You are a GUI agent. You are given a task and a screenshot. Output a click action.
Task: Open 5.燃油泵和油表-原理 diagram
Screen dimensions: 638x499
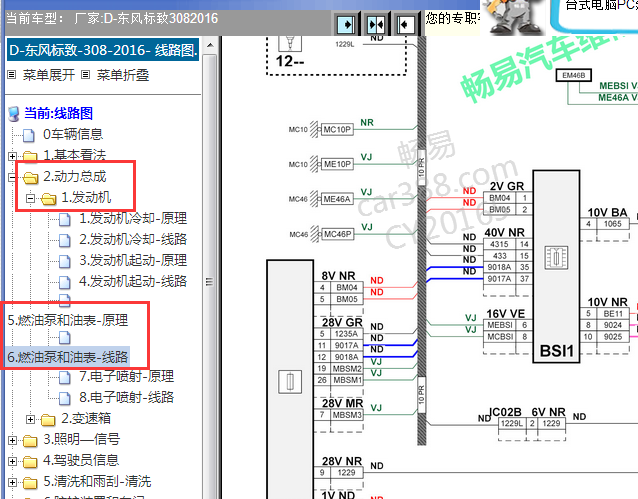[68, 320]
